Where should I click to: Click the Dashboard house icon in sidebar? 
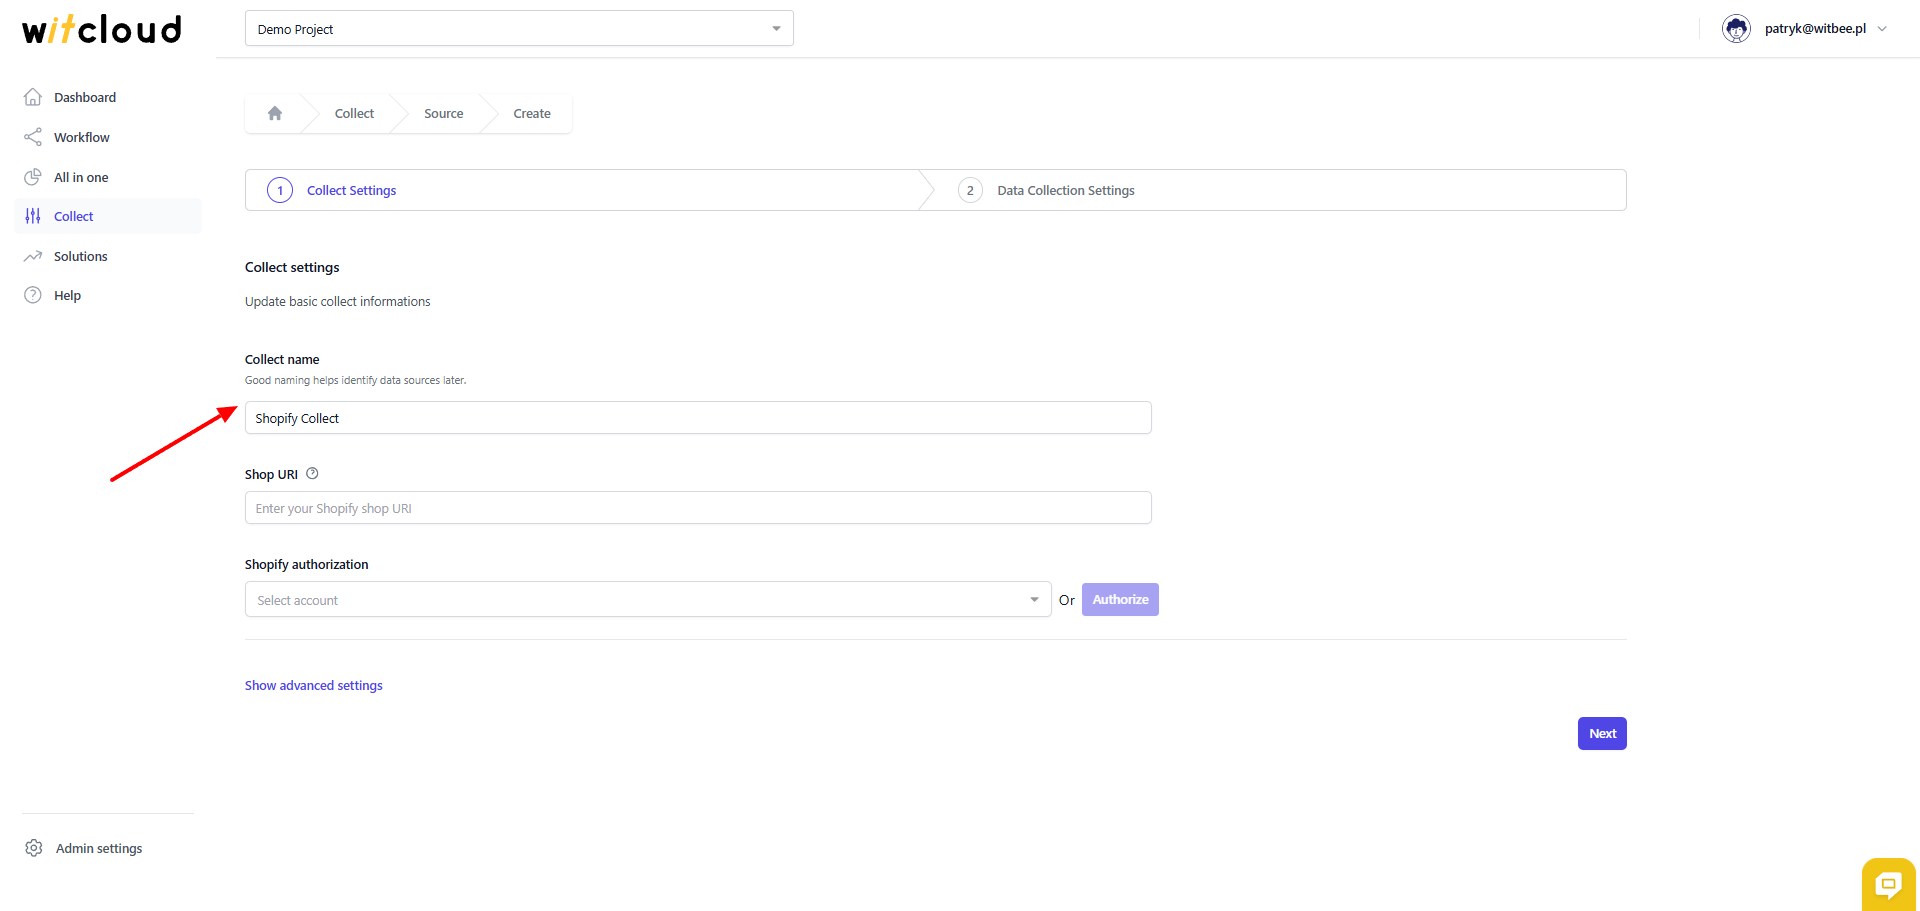click(x=33, y=97)
